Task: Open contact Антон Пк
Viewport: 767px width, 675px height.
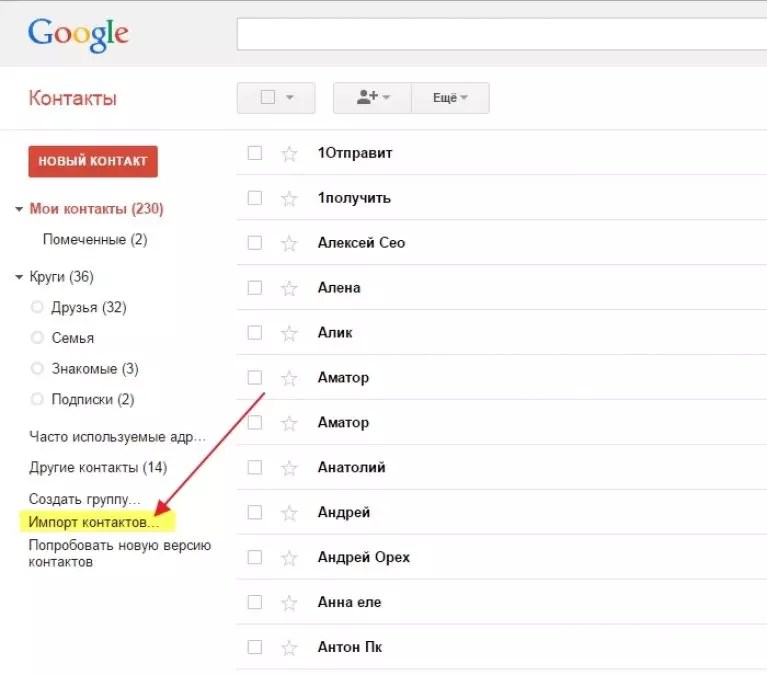Action: (x=350, y=648)
